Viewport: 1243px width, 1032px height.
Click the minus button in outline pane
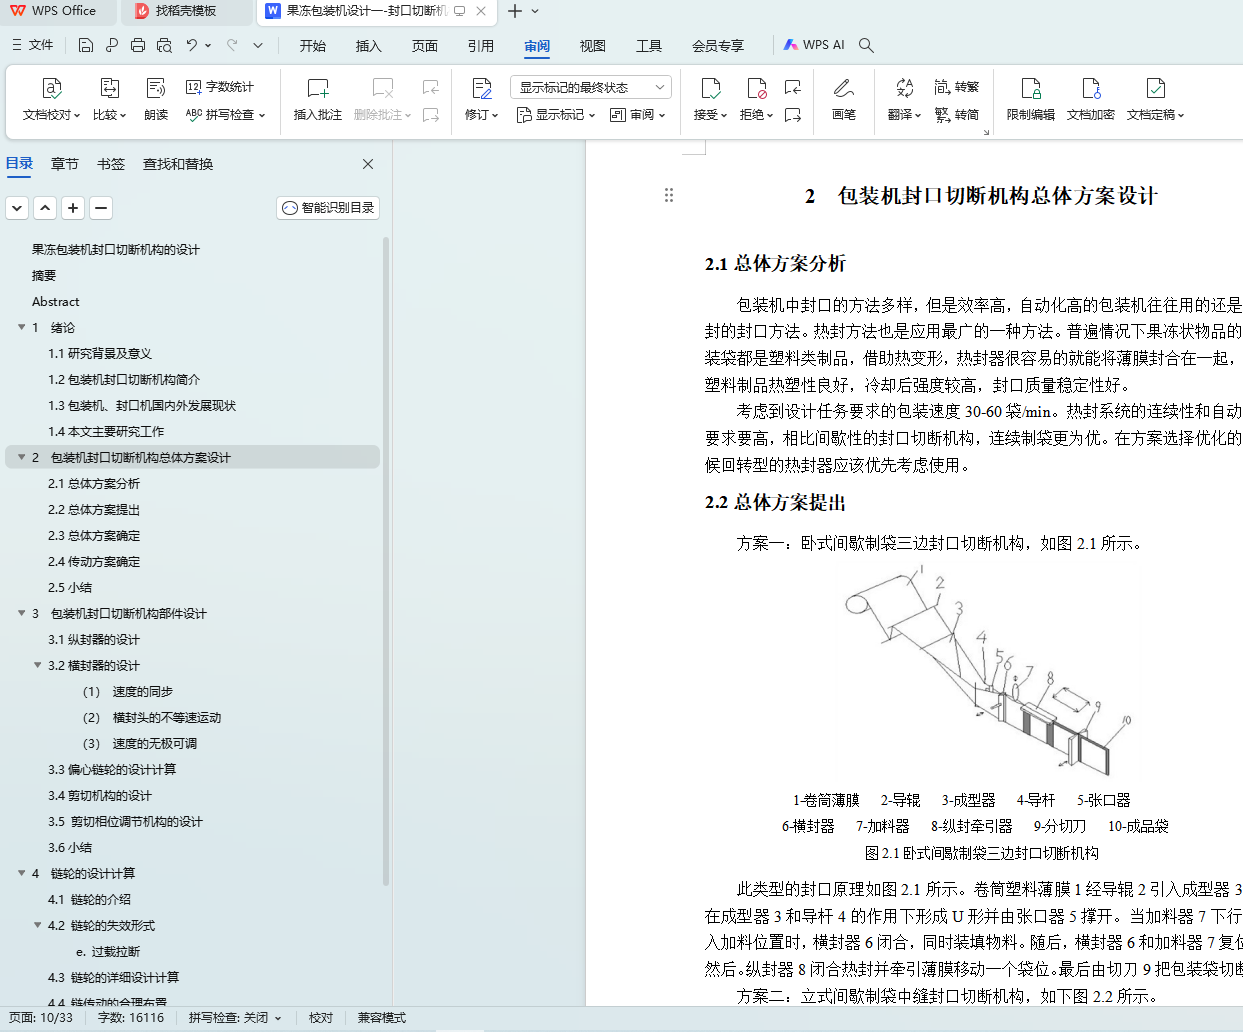tap(101, 208)
